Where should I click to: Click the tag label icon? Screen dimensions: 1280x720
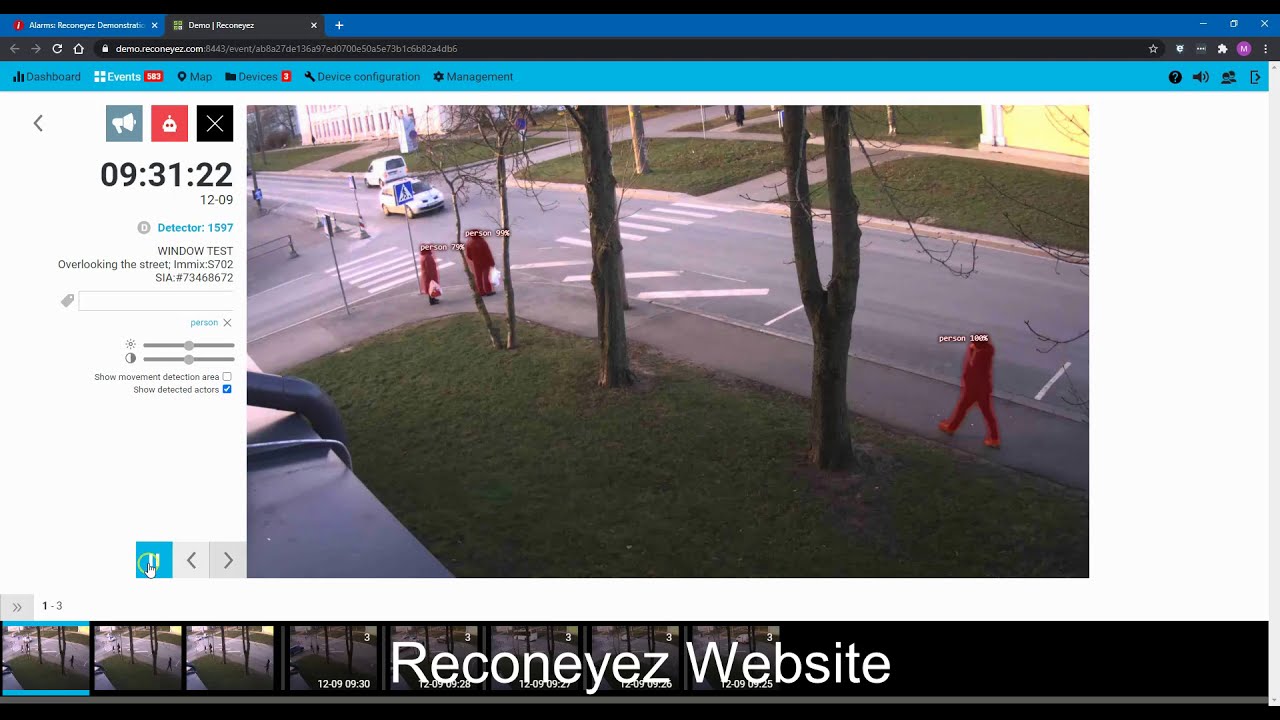pyautogui.click(x=67, y=300)
